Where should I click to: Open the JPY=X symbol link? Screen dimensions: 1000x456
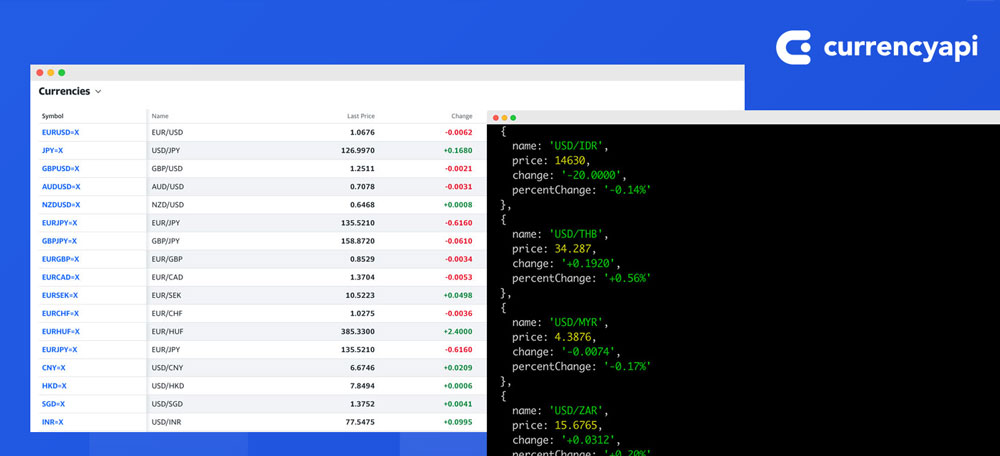coord(52,150)
